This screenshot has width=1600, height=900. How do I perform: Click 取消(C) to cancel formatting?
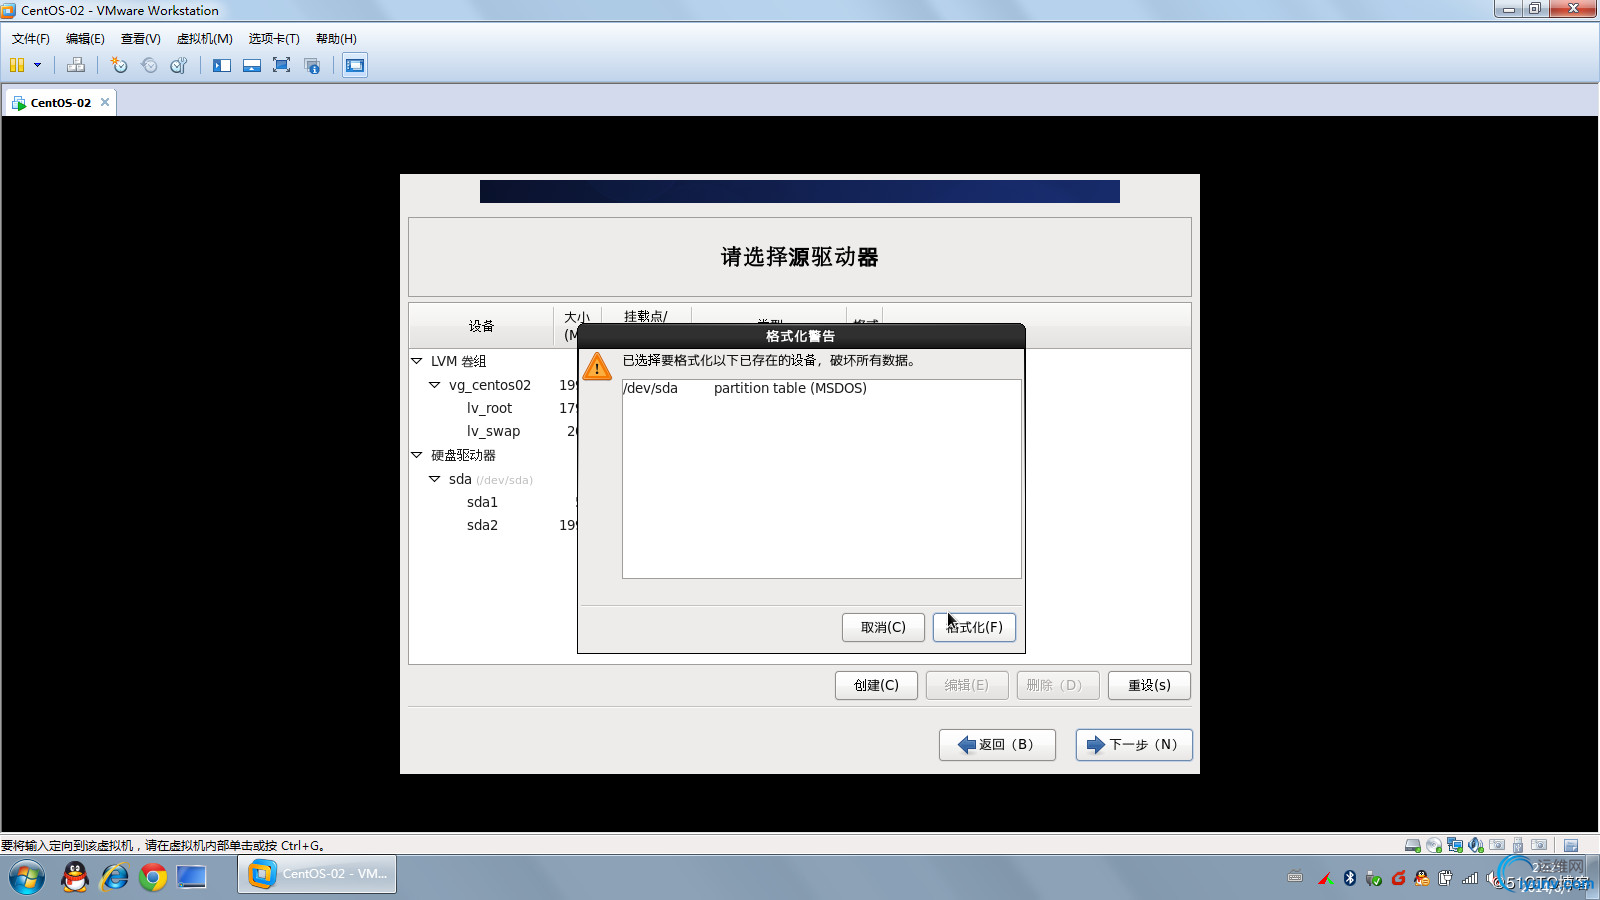[883, 627]
